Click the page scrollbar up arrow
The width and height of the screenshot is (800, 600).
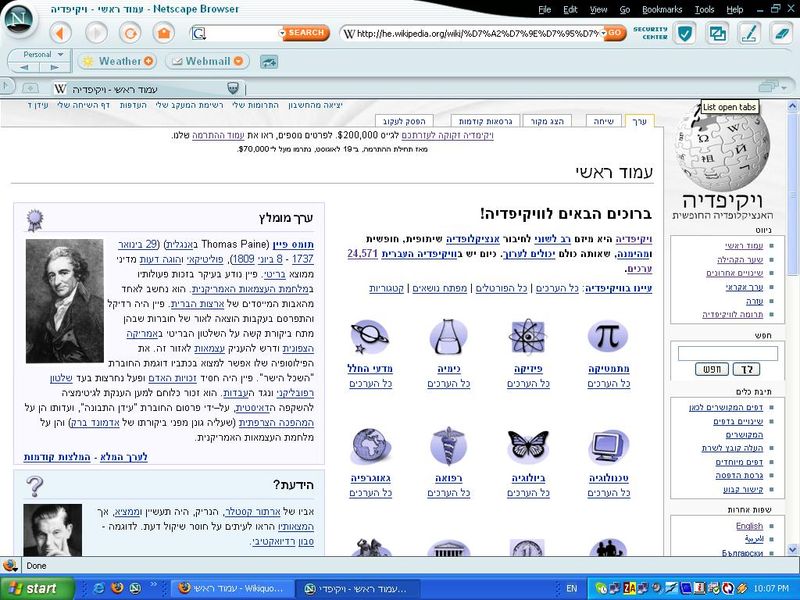point(792,106)
